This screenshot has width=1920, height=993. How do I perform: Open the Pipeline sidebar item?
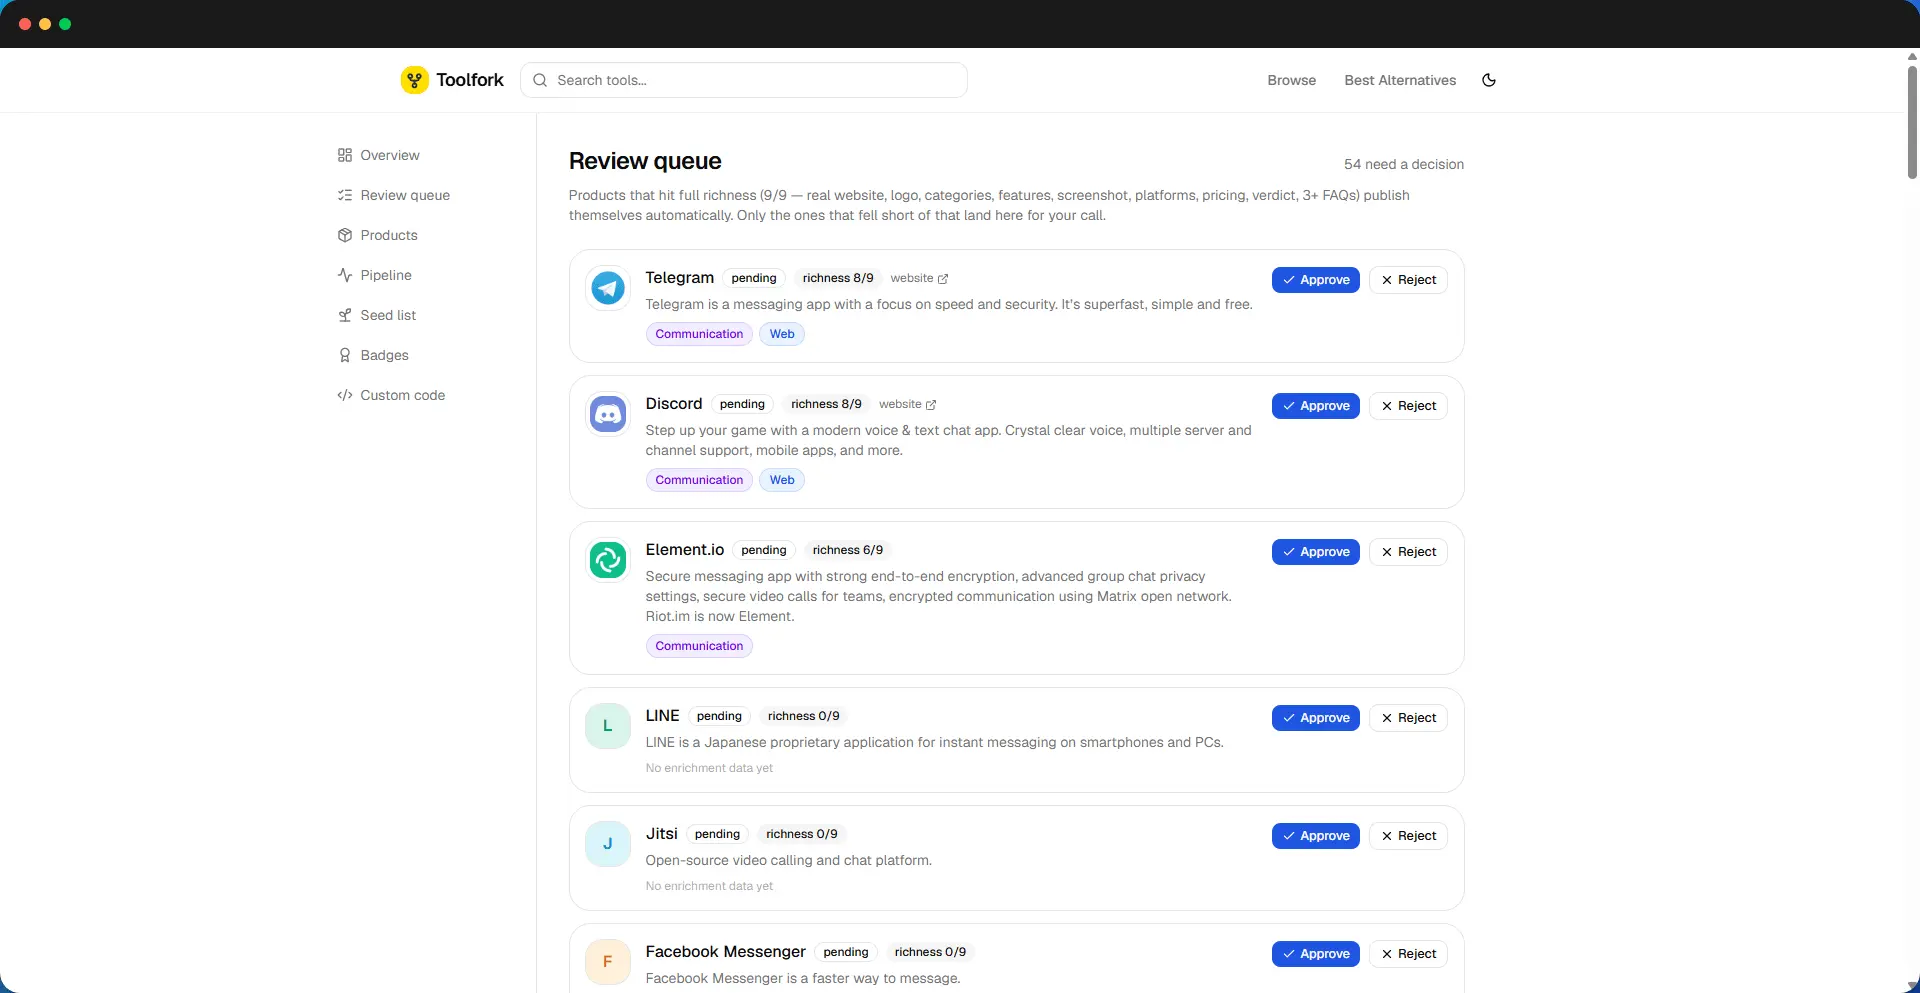tap(375, 275)
